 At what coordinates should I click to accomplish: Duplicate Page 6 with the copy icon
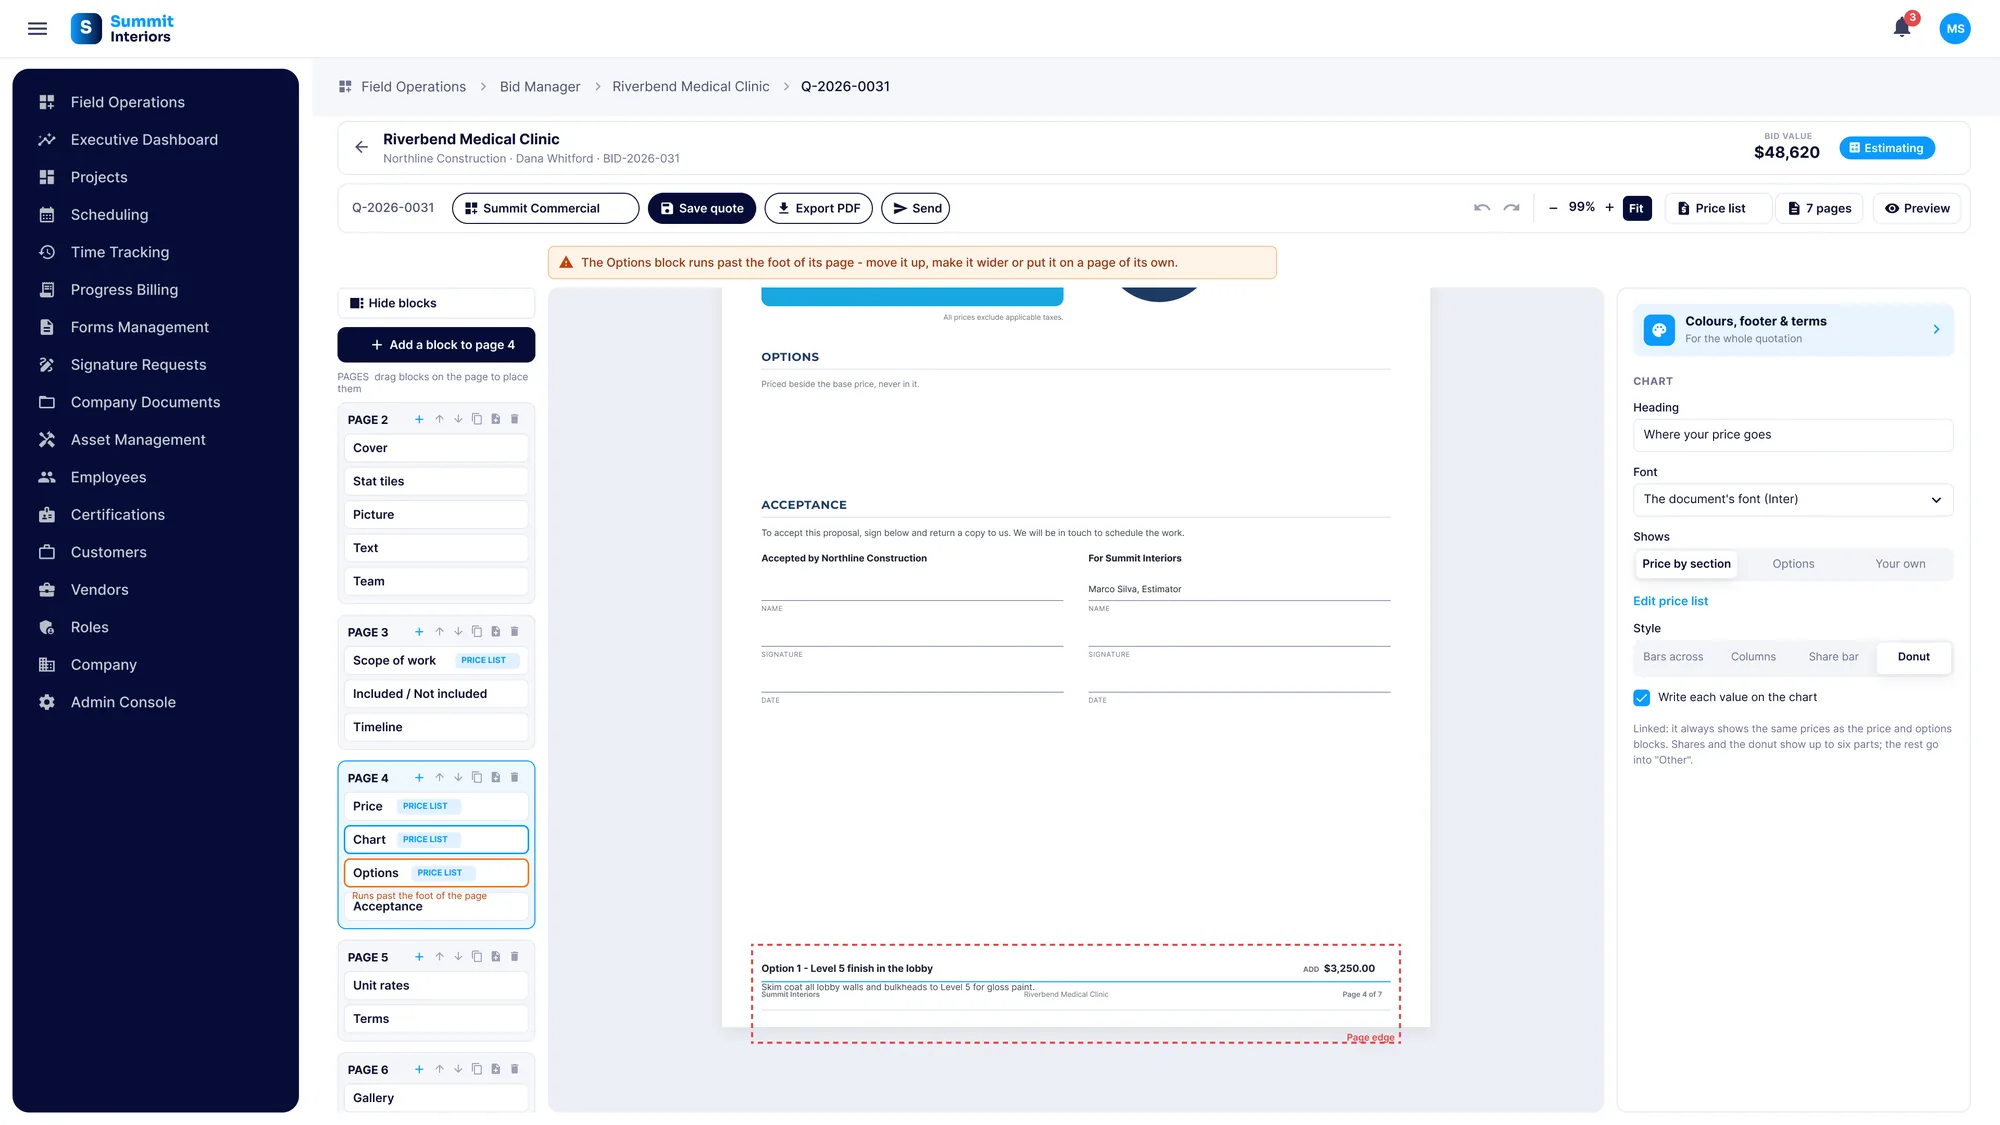point(477,1069)
